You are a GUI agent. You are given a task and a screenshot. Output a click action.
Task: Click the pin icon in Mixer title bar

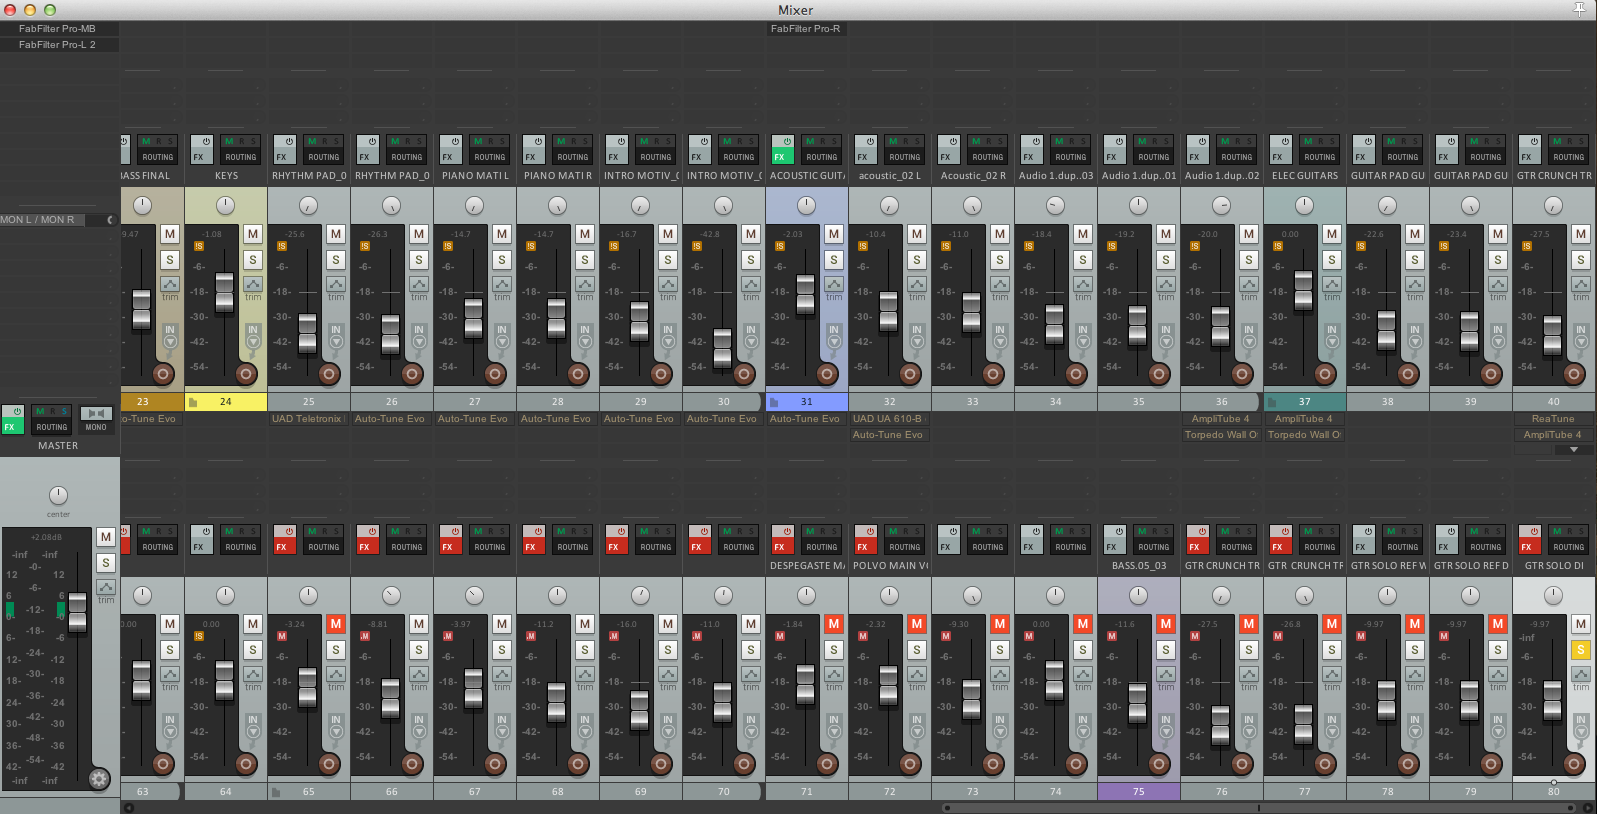point(1579,9)
